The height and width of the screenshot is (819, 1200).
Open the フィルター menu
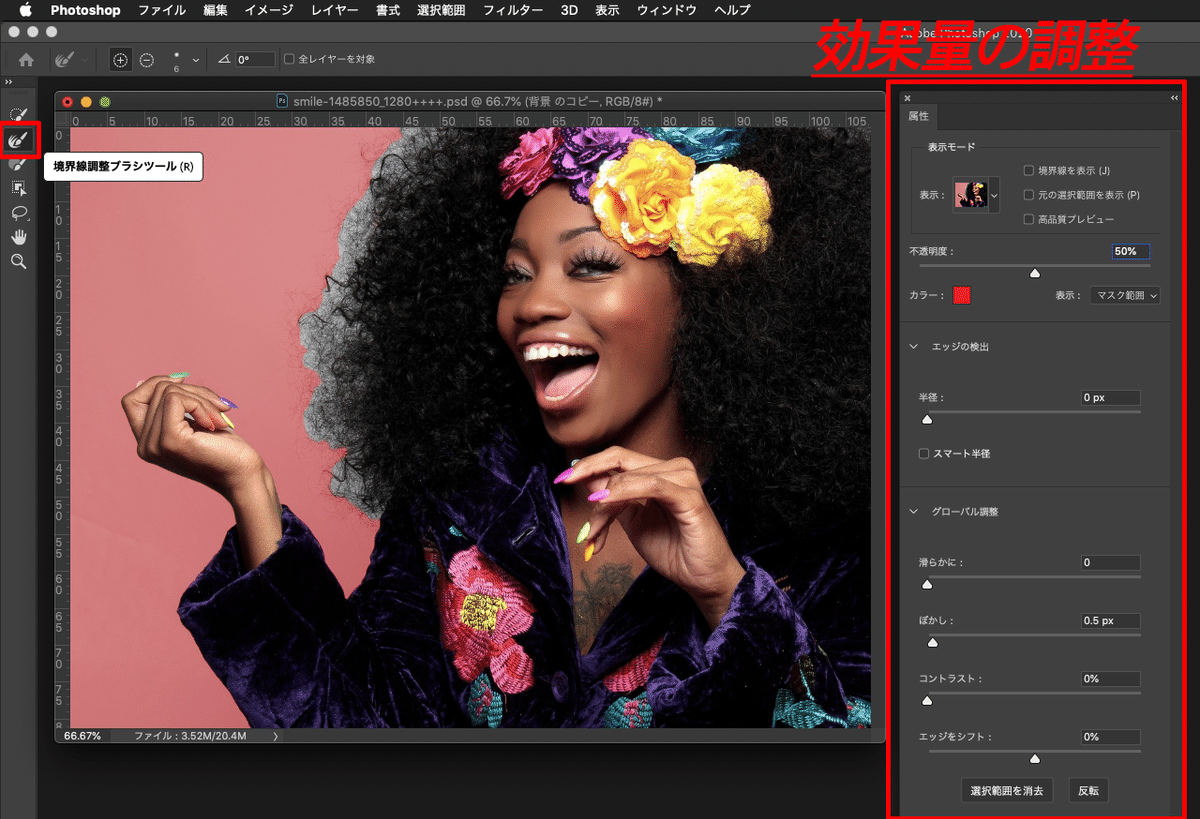(x=513, y=10)
